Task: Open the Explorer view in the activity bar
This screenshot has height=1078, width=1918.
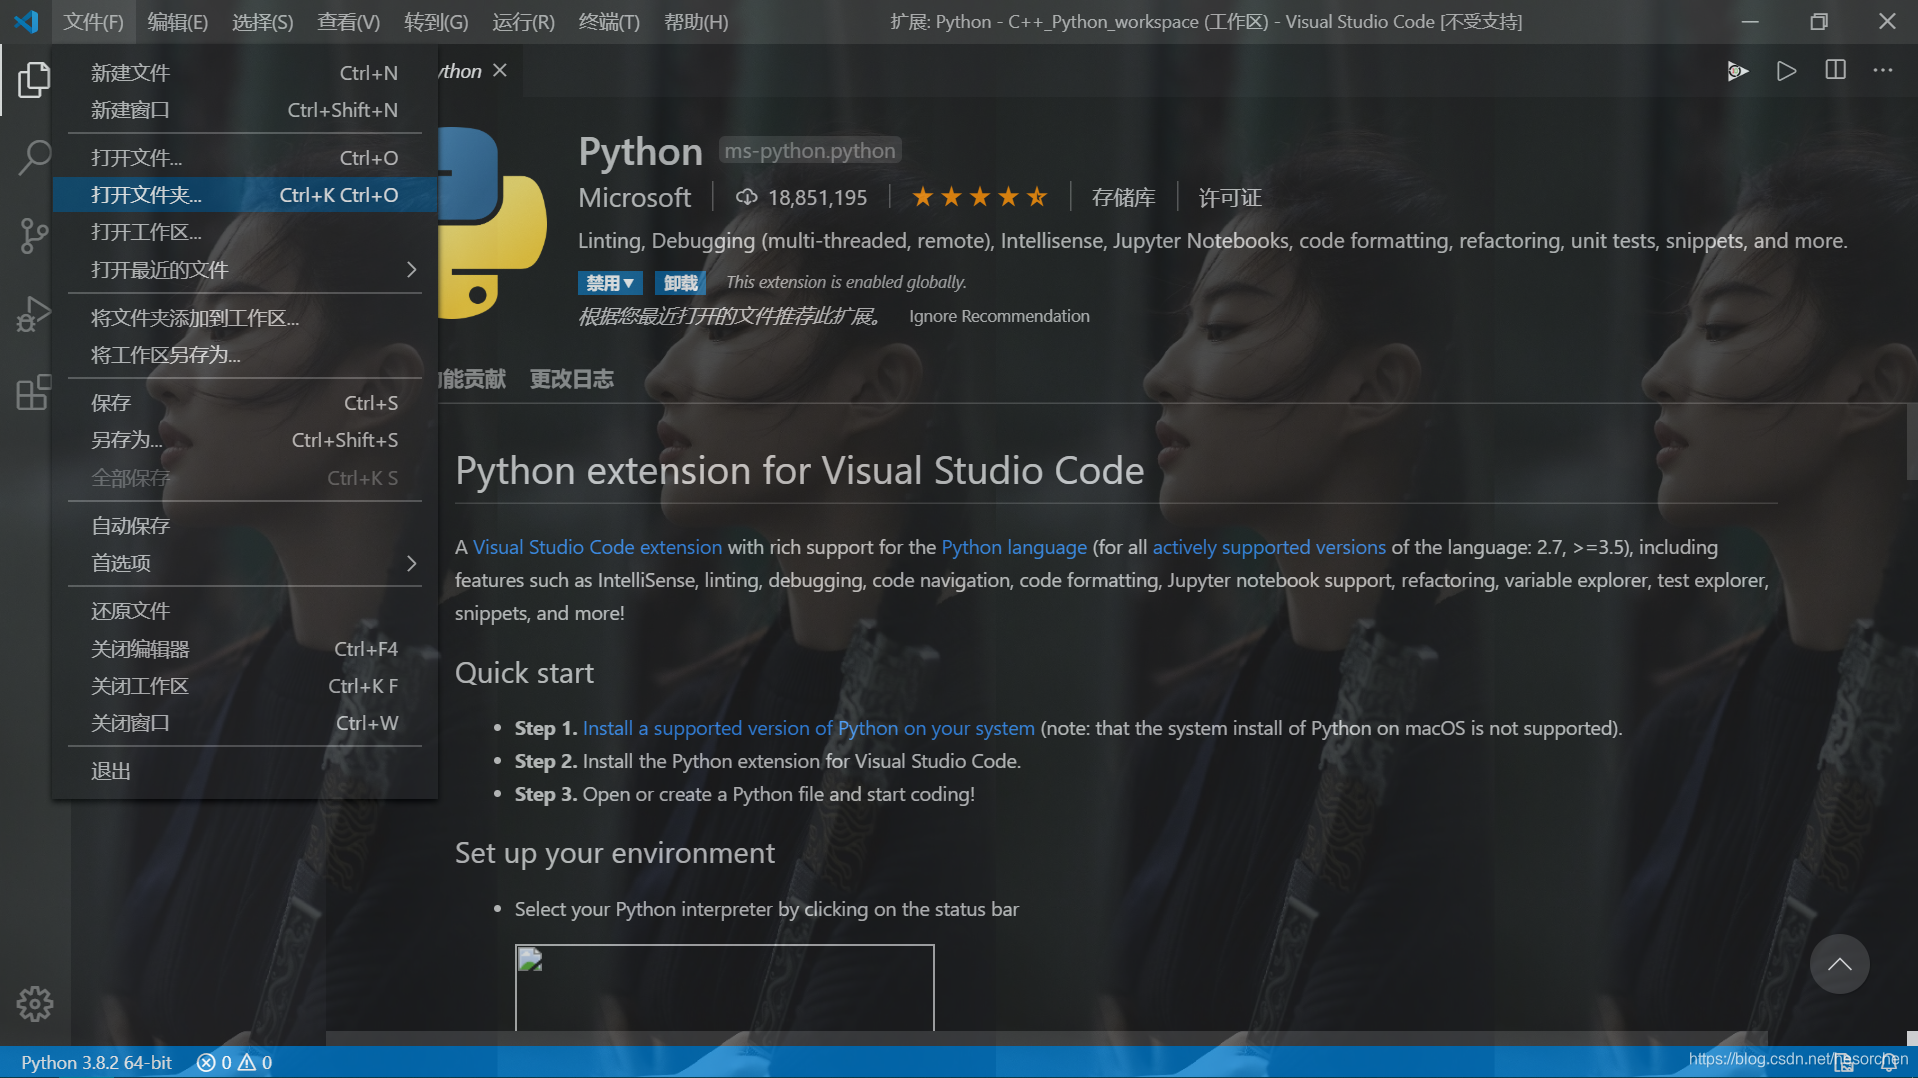Action: click(x=34, y=79)
